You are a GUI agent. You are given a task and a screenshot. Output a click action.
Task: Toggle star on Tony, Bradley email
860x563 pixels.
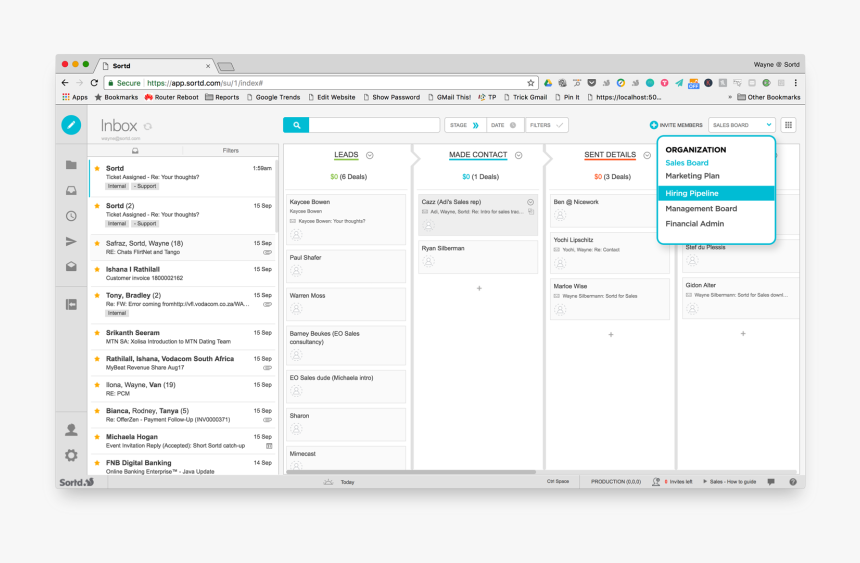coord(97,295)
